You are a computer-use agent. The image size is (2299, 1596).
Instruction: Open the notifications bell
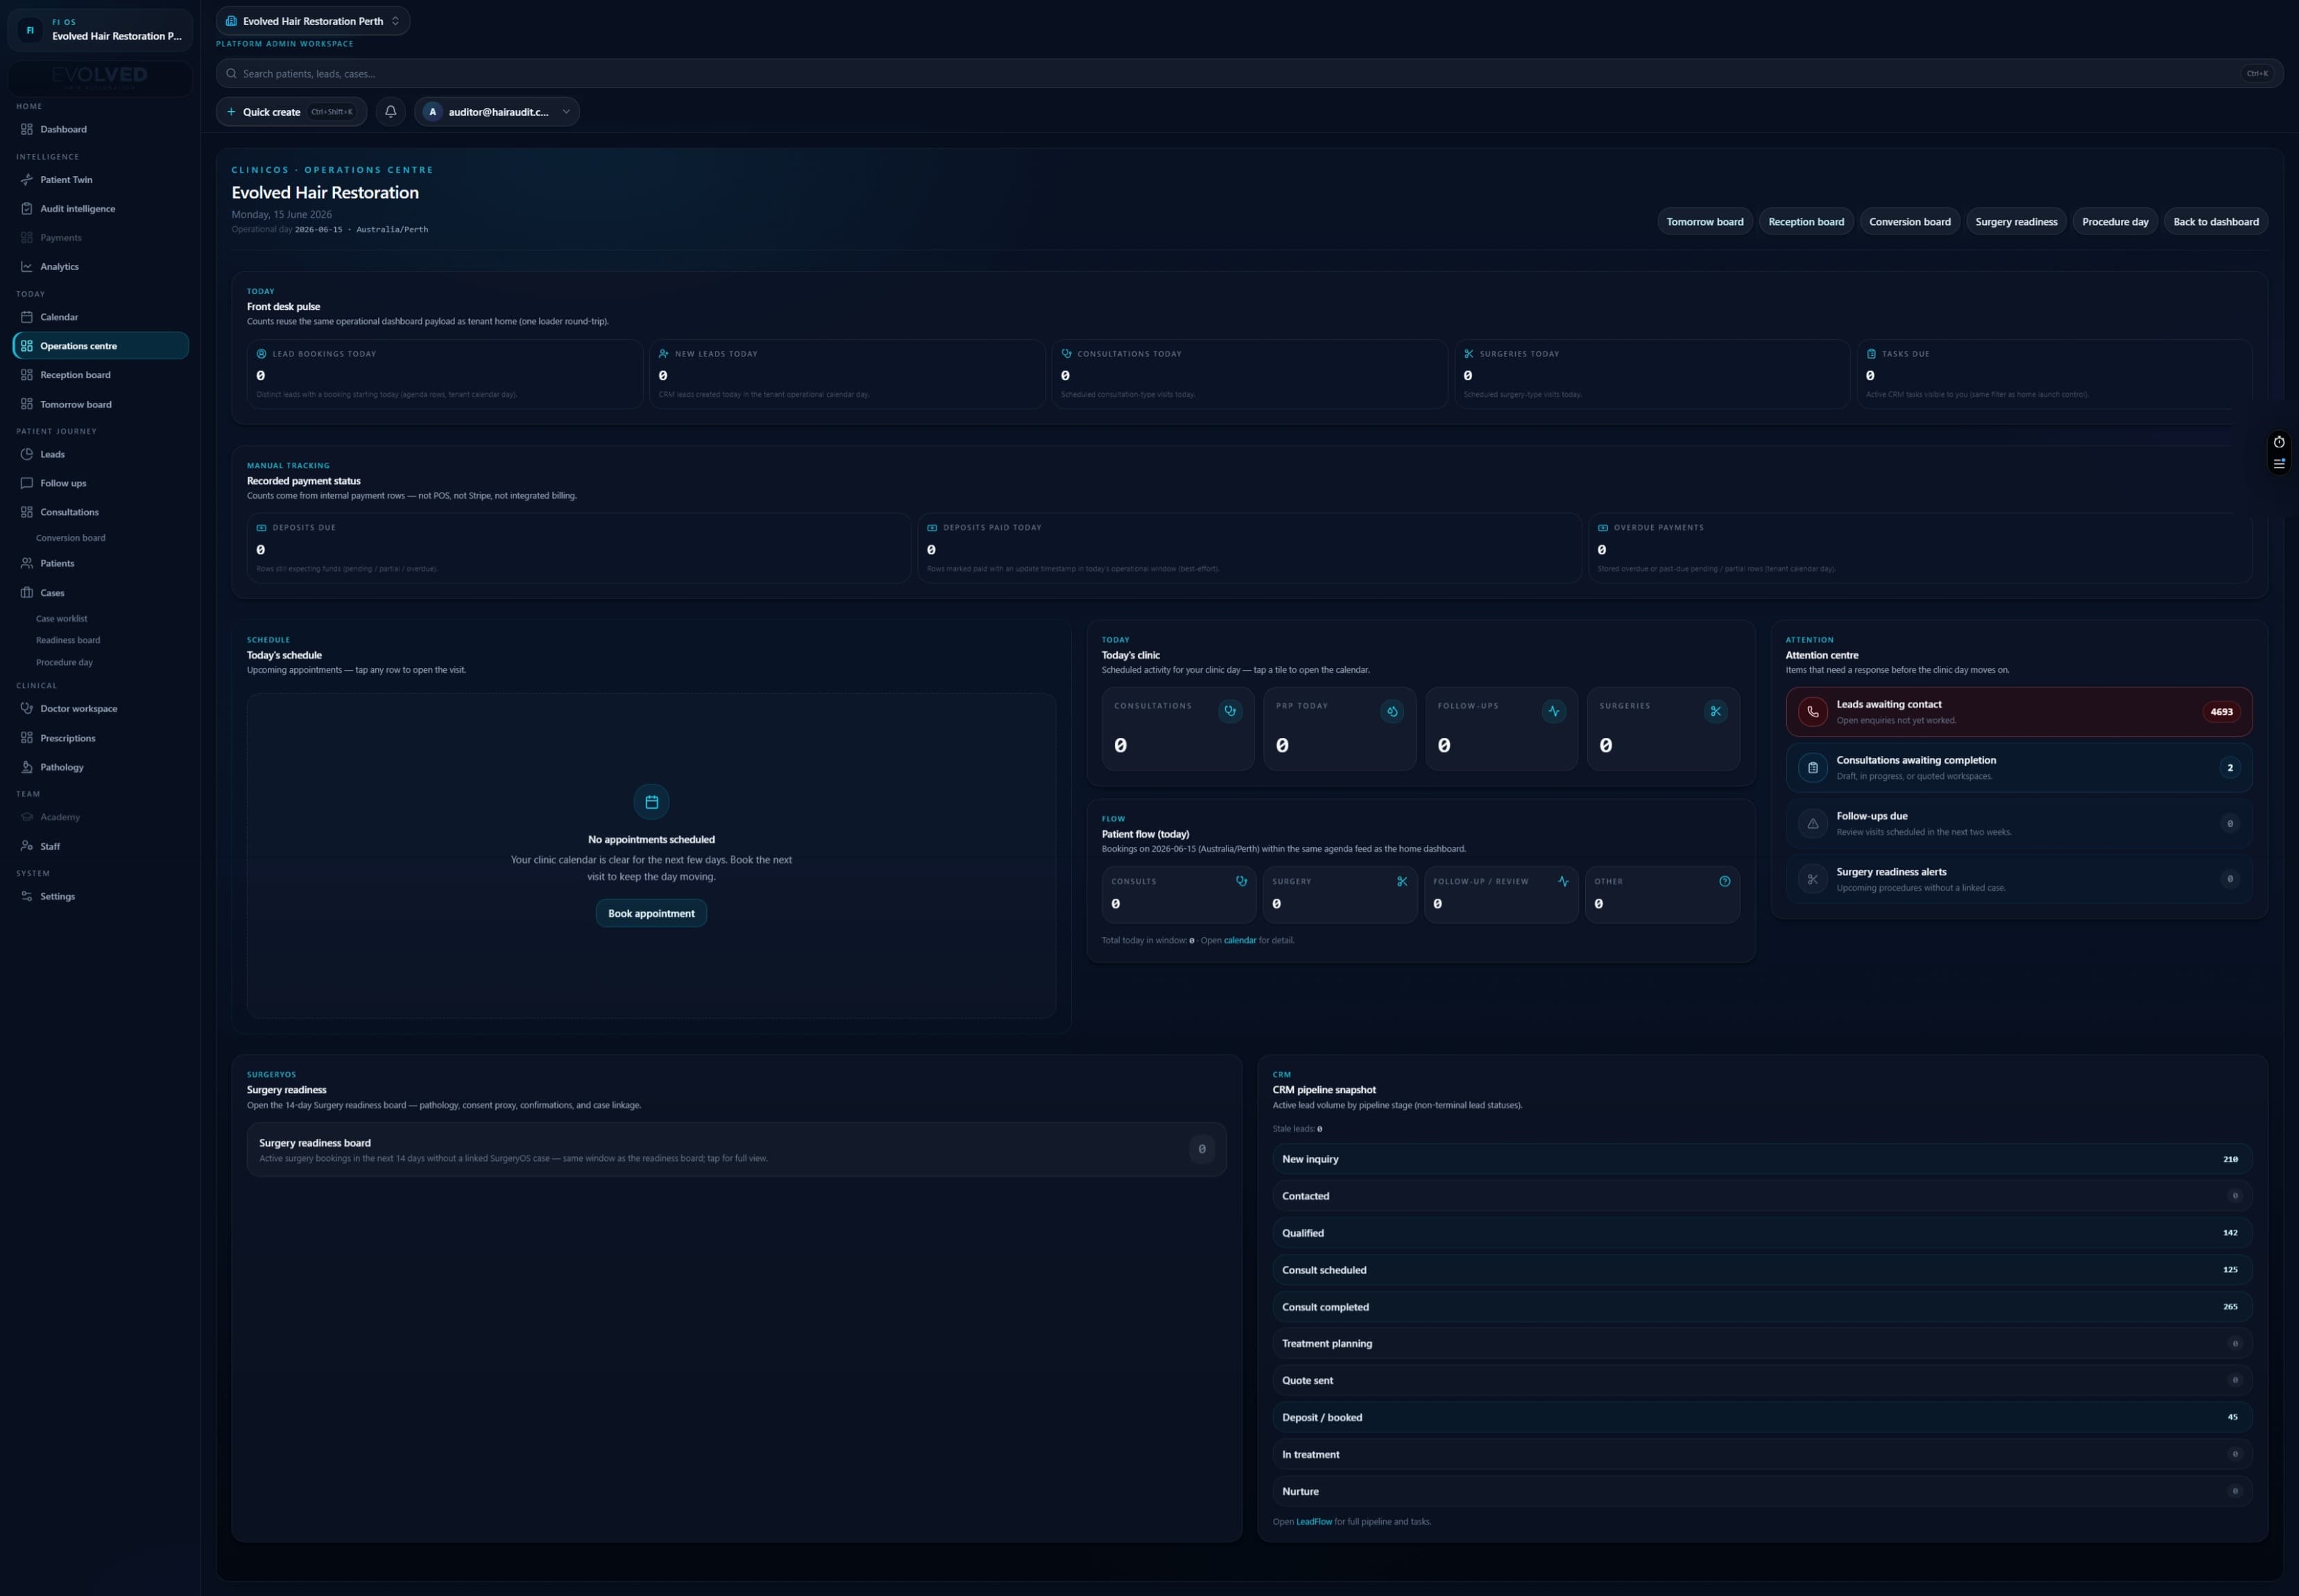[x=390, y=112]
